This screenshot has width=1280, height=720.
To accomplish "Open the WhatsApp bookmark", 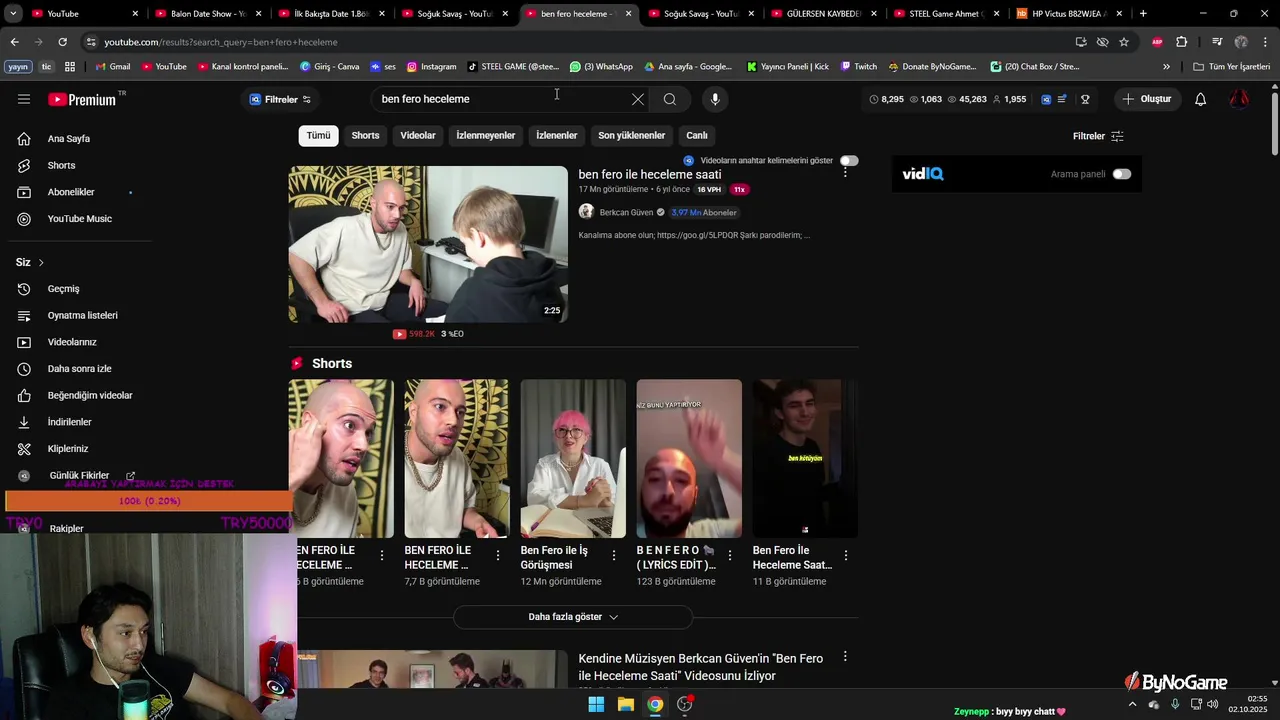I will pyautogui.click(x=601, y=67).
